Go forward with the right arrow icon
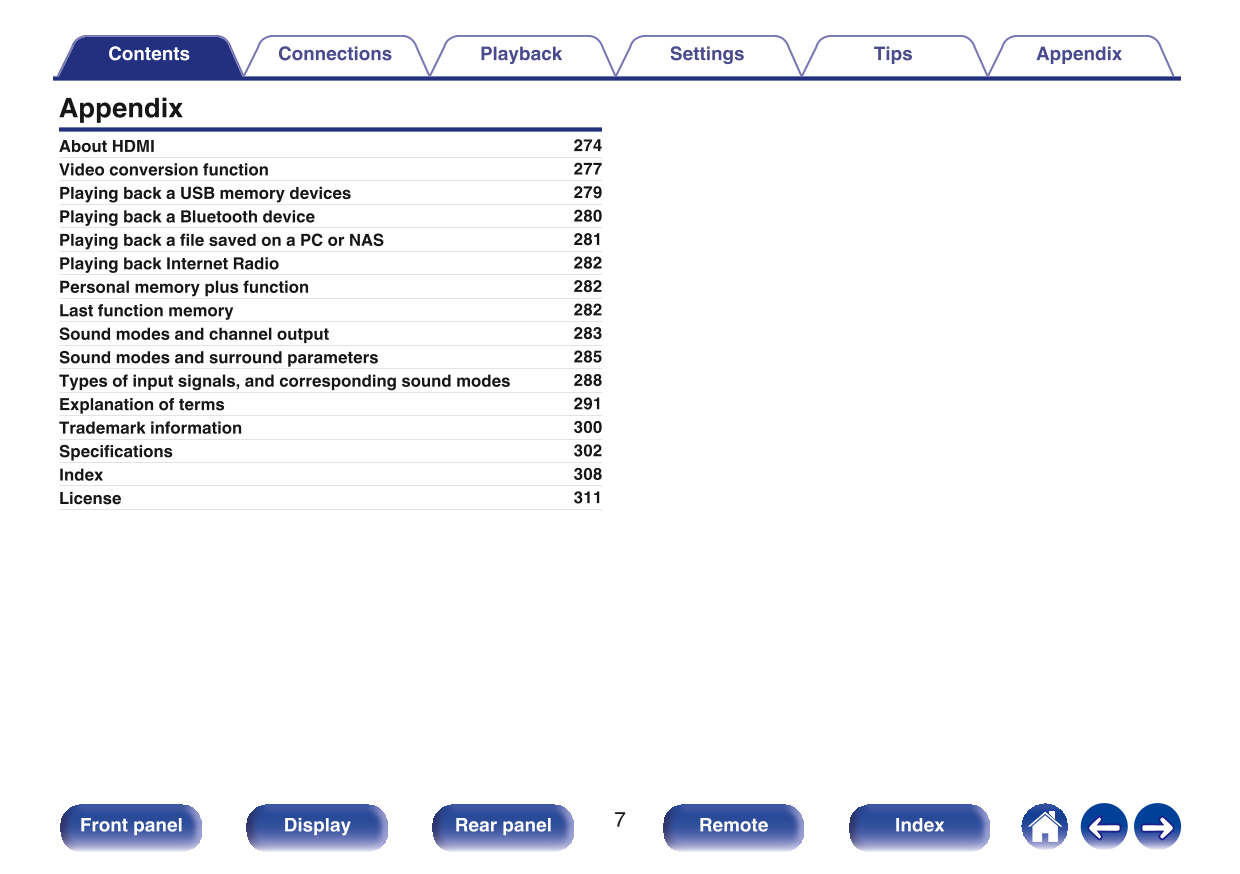Viewport: 1240px width, 874px height. (1158, 827)
